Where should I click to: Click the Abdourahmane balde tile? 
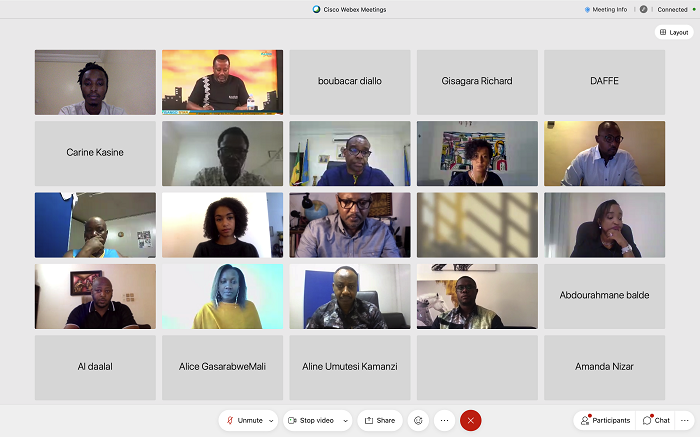(x=604, y=296)
